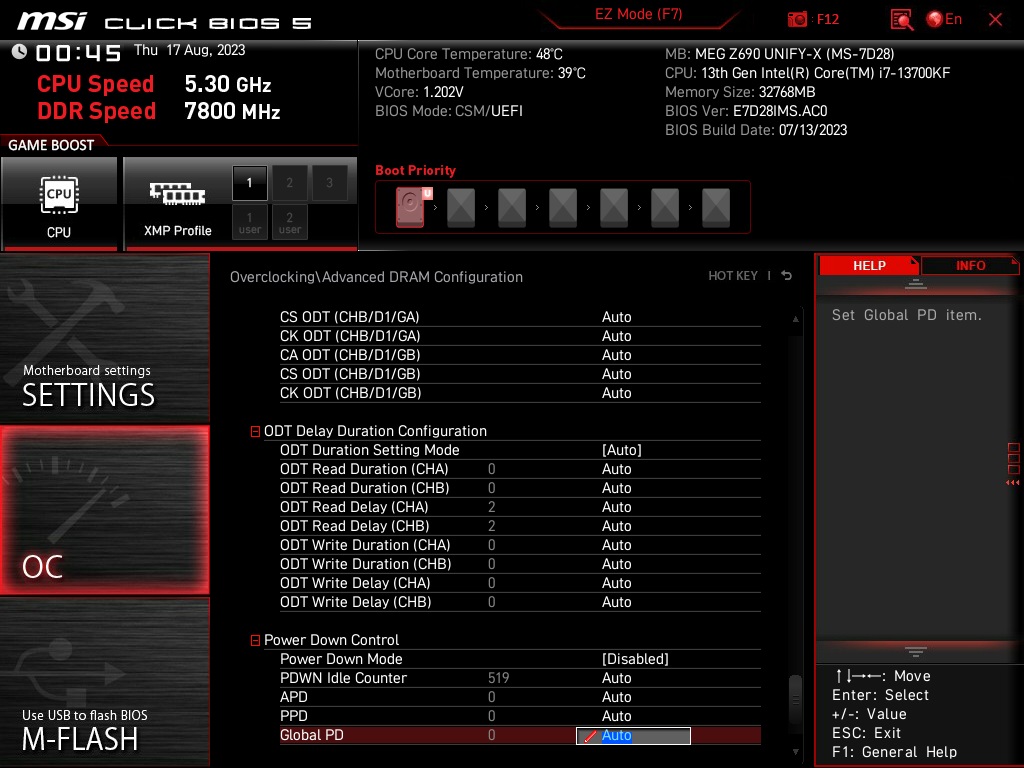Image resolution: width=1024 pixels, height=768 pixels.
Task: Click the Global PD Auto input field
Action: point(633,735)
